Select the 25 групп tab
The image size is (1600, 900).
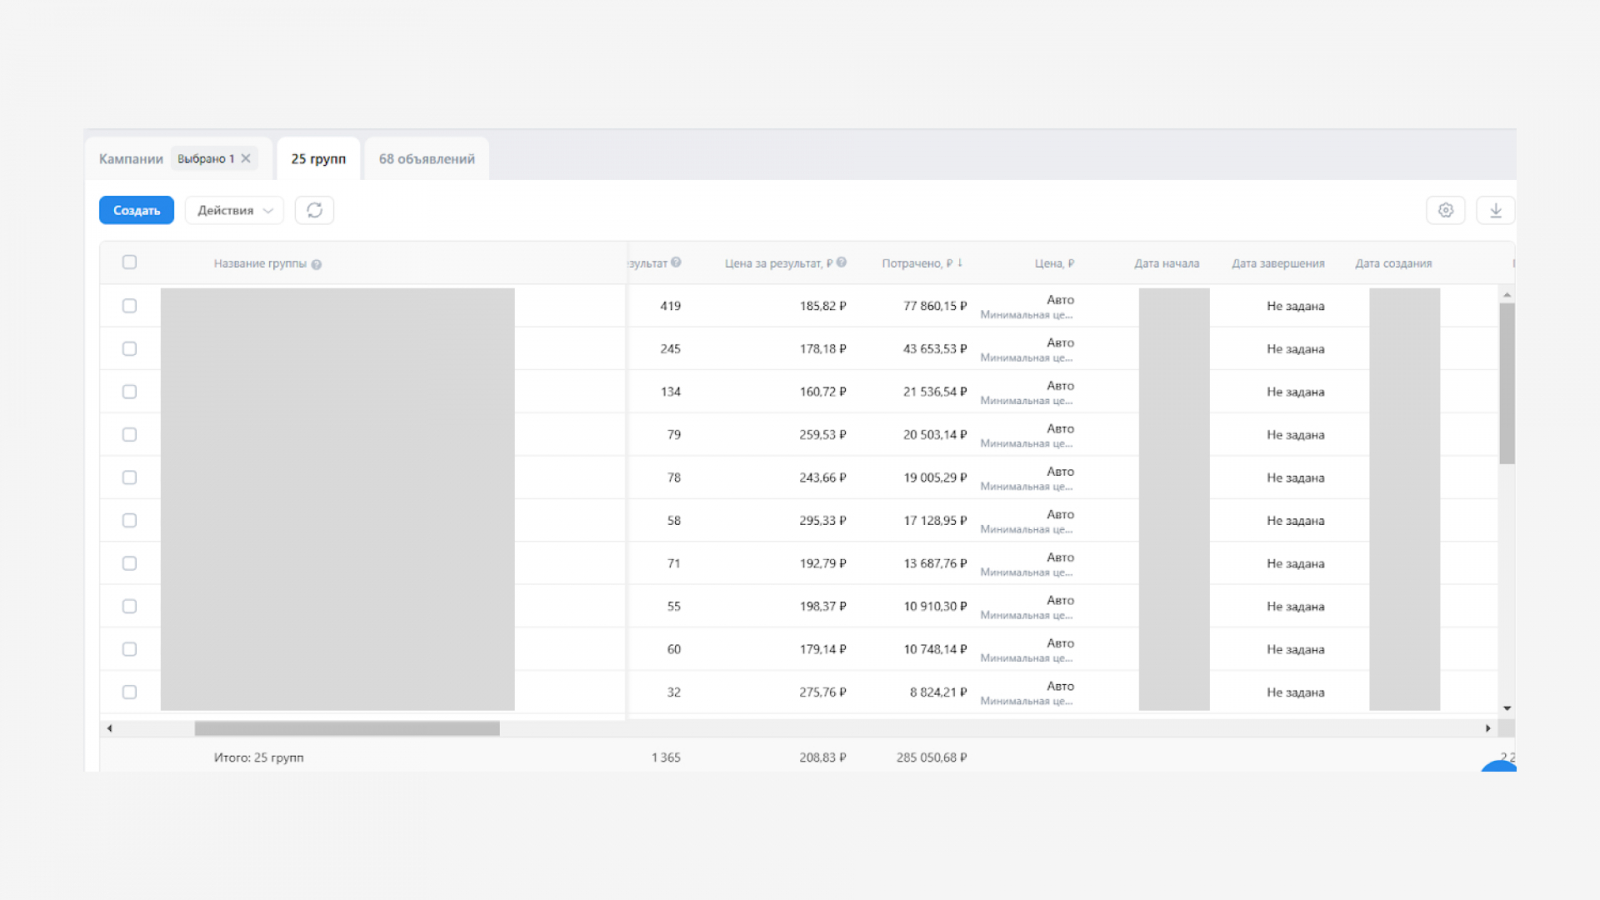[318, 159]
